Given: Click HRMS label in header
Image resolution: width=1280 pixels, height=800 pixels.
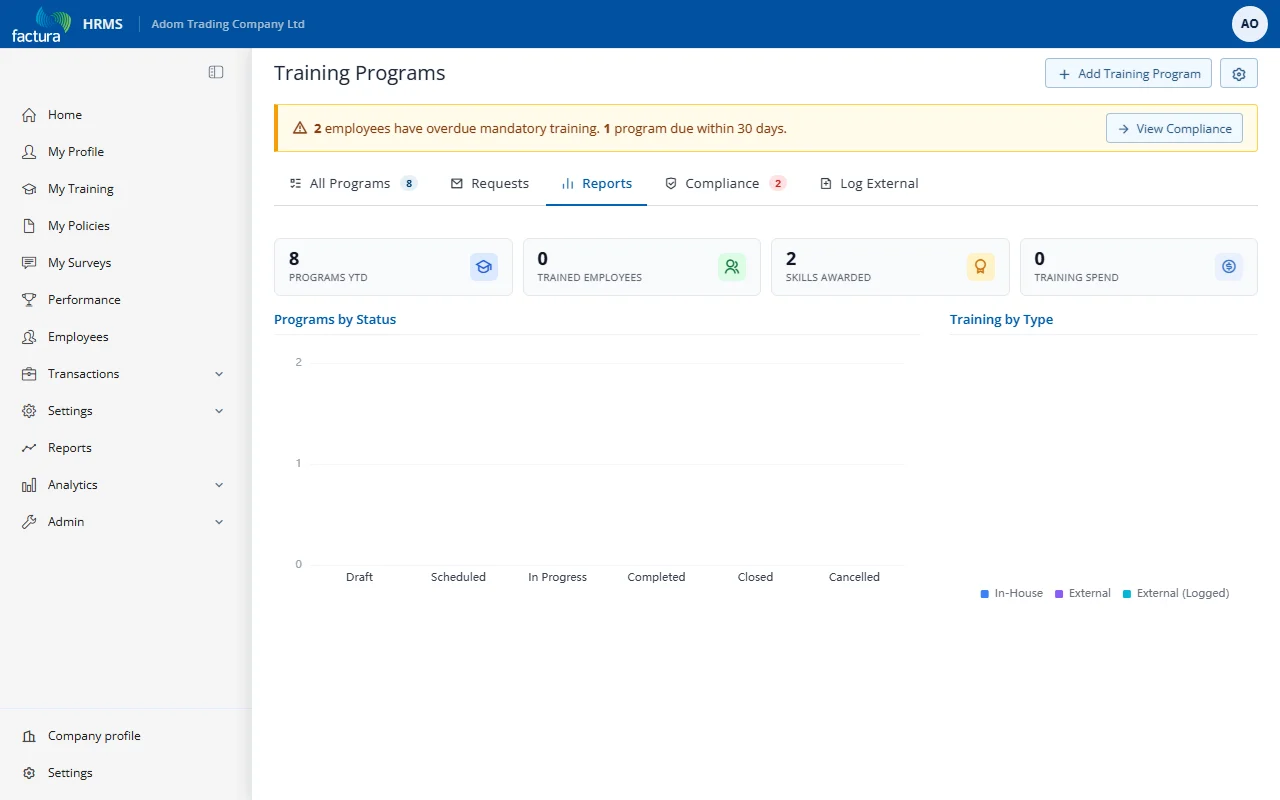Looking at the screenshot, I should click(x=103, y=24).
